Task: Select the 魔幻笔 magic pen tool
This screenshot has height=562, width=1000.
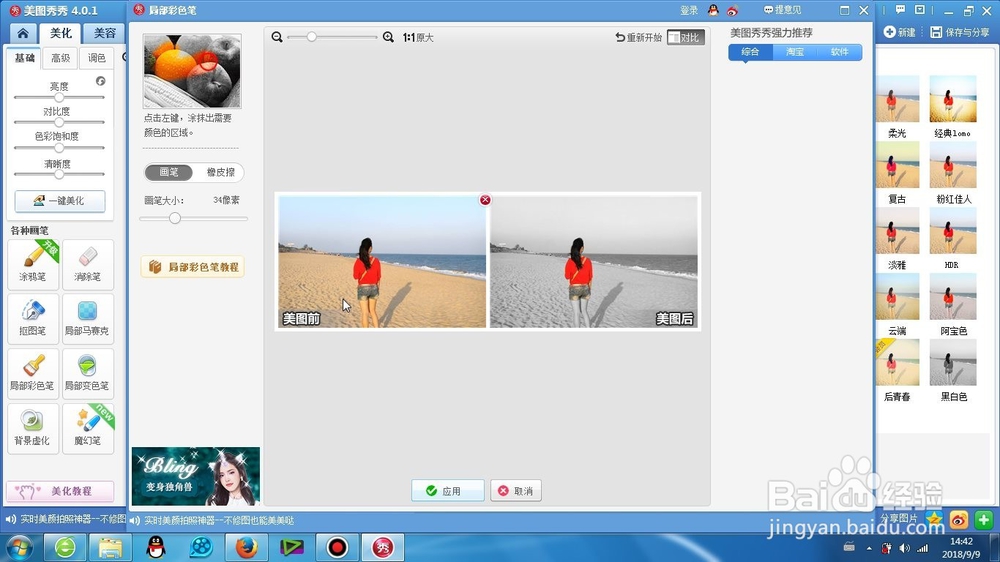Action: point(88,428)
